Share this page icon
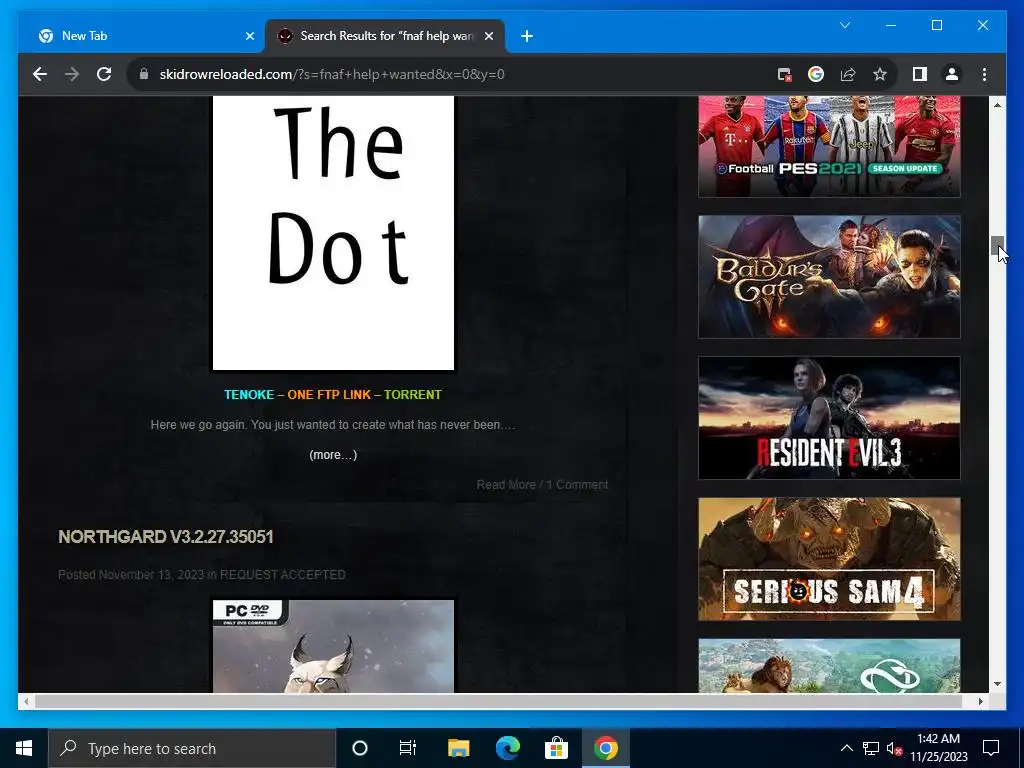 pos(848,74)
